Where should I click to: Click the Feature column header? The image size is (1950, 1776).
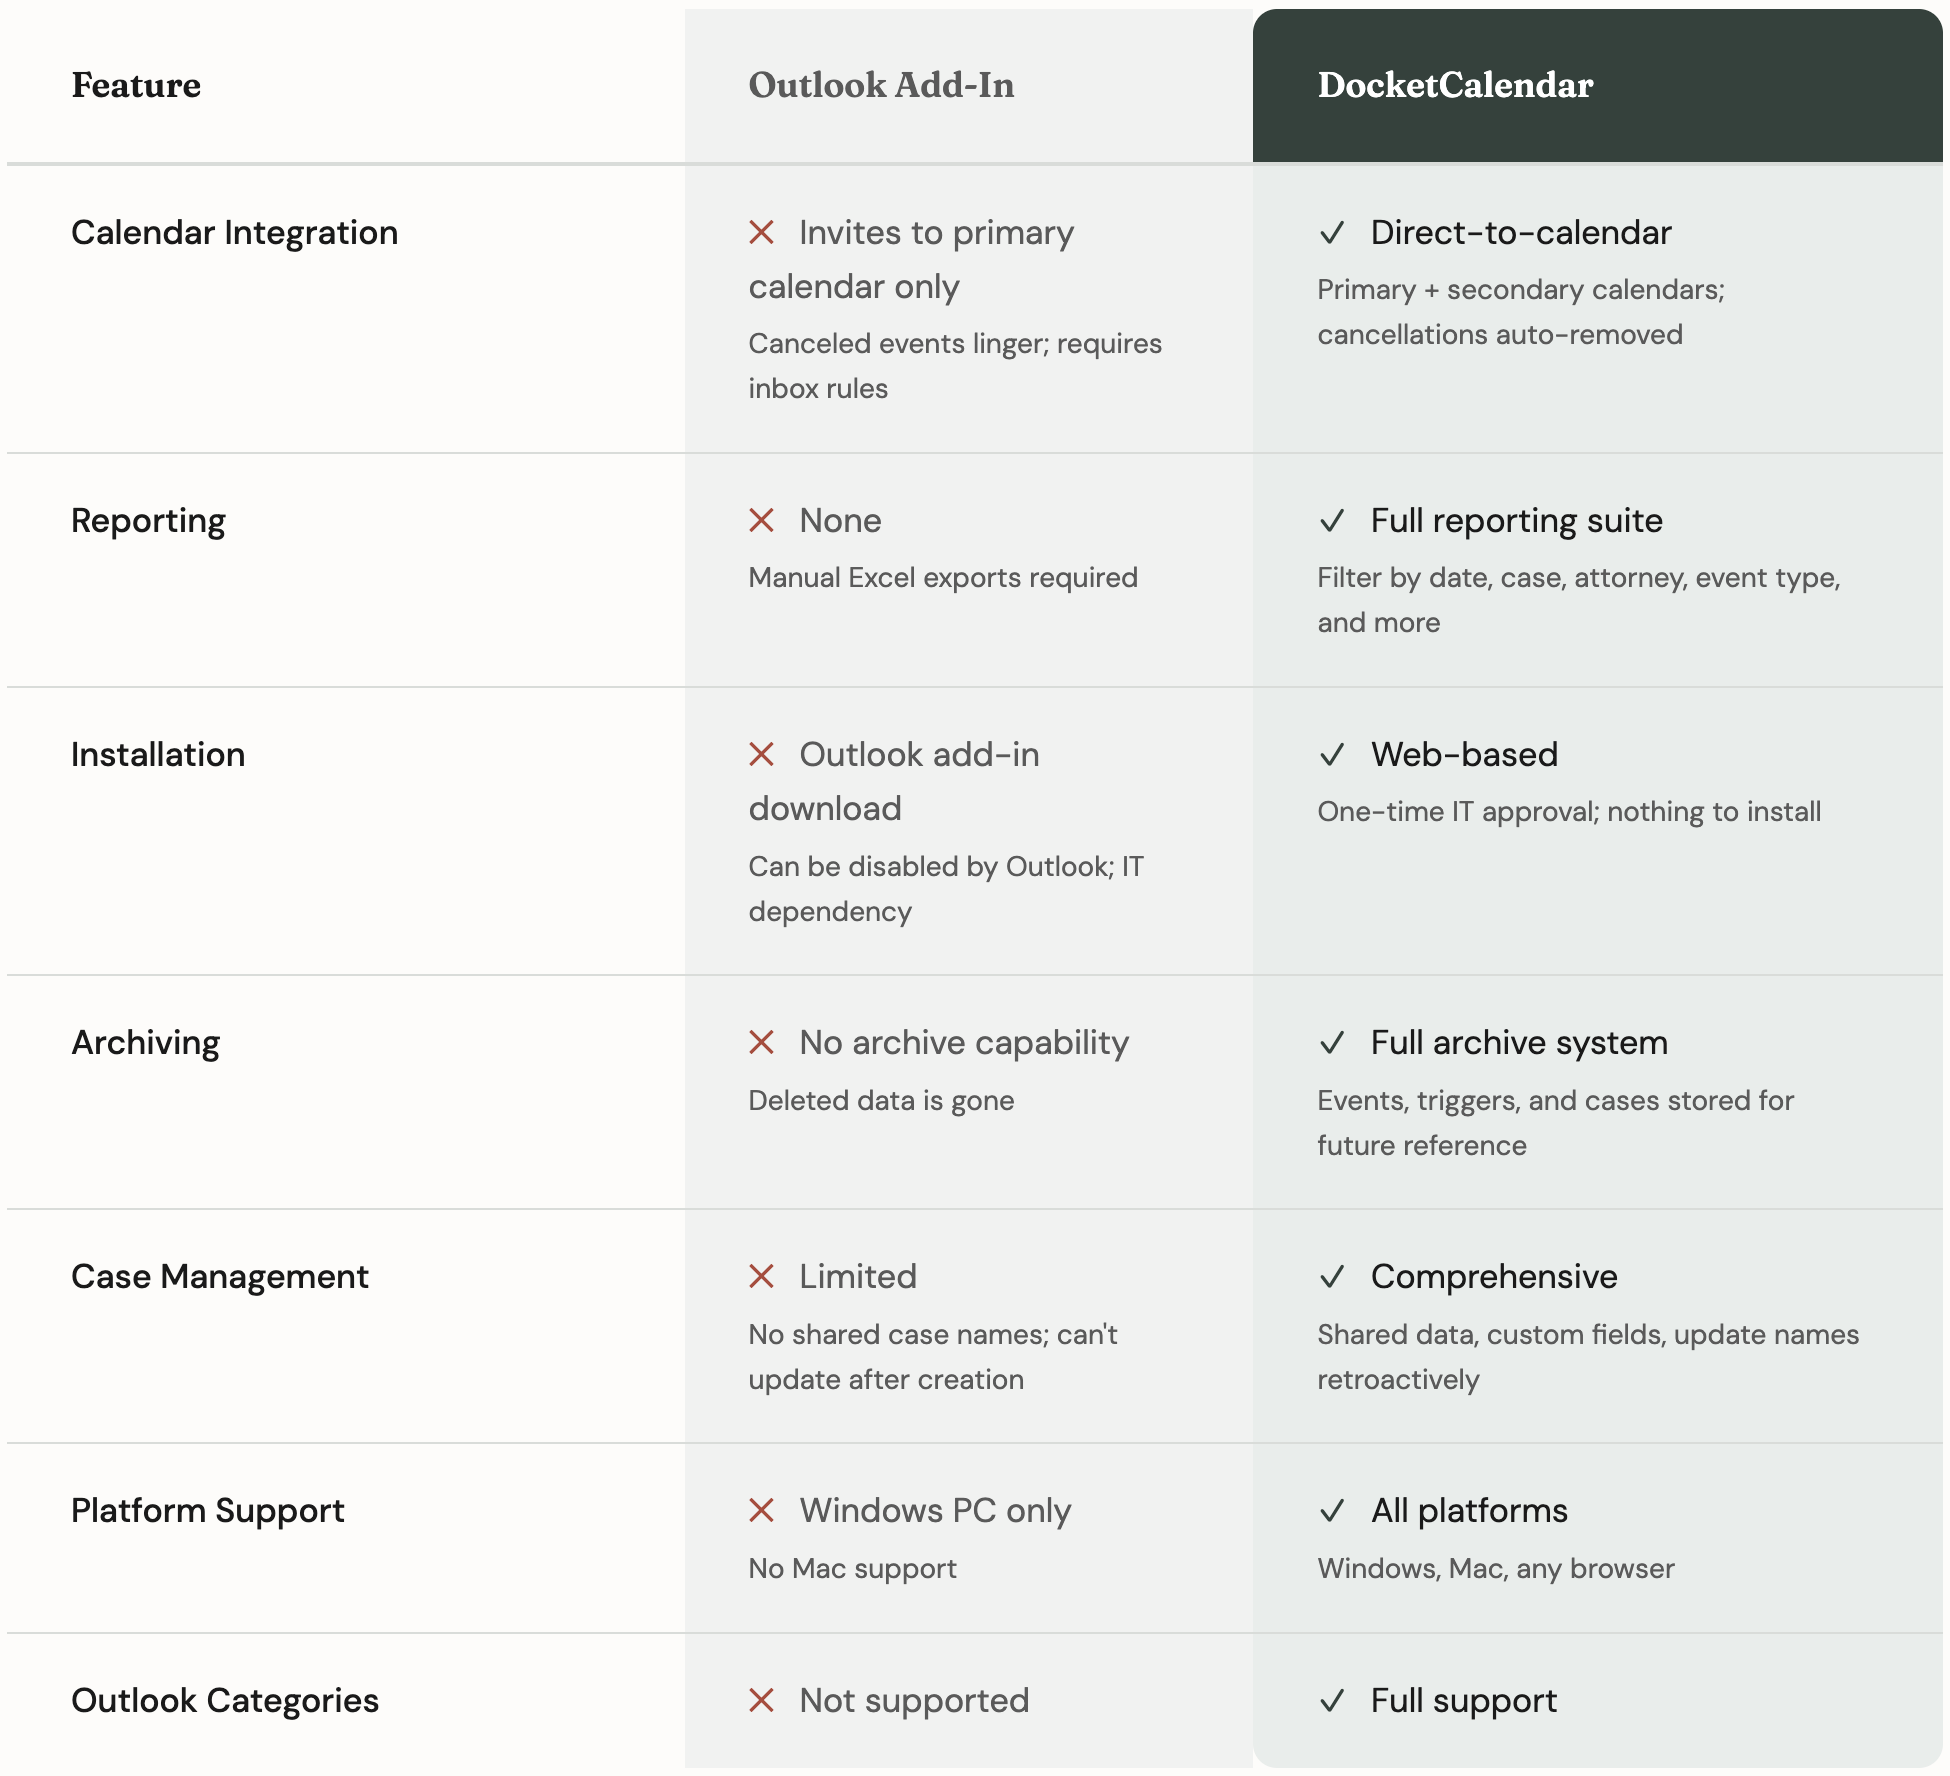click(x=136, y=86)
